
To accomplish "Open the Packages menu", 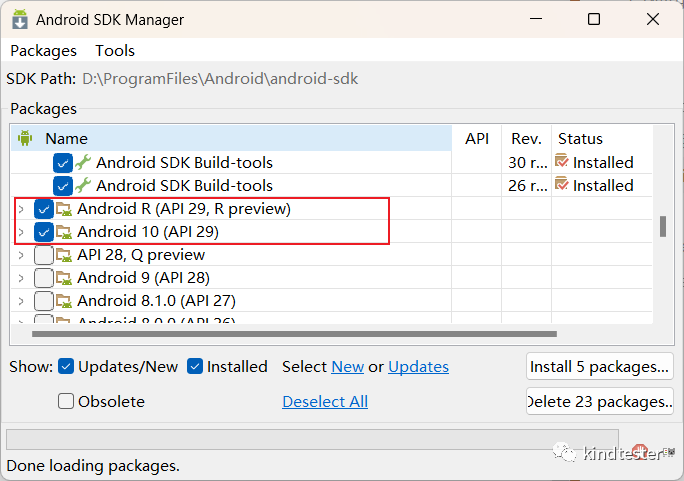I will tap(43, 50).
